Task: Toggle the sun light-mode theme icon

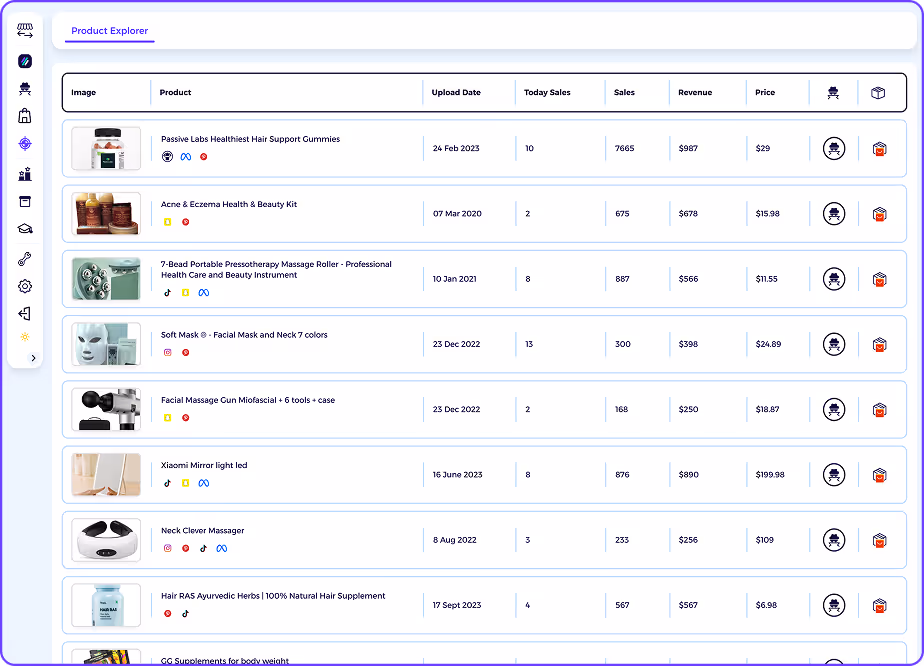Action: [25, 337]
